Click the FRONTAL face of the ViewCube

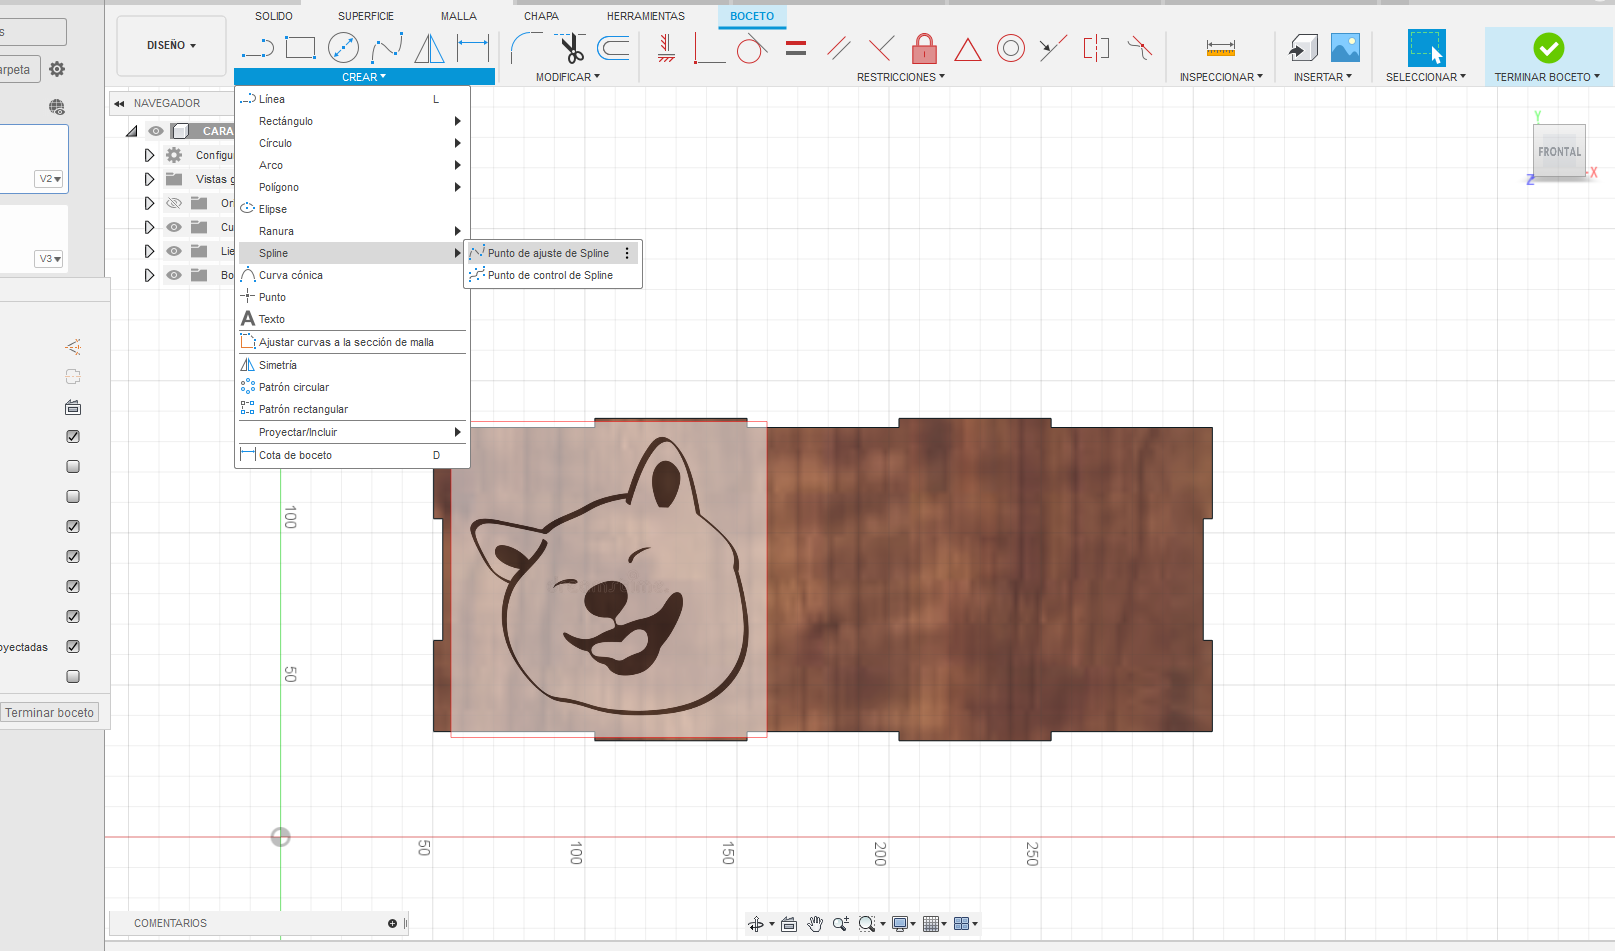1559,152
